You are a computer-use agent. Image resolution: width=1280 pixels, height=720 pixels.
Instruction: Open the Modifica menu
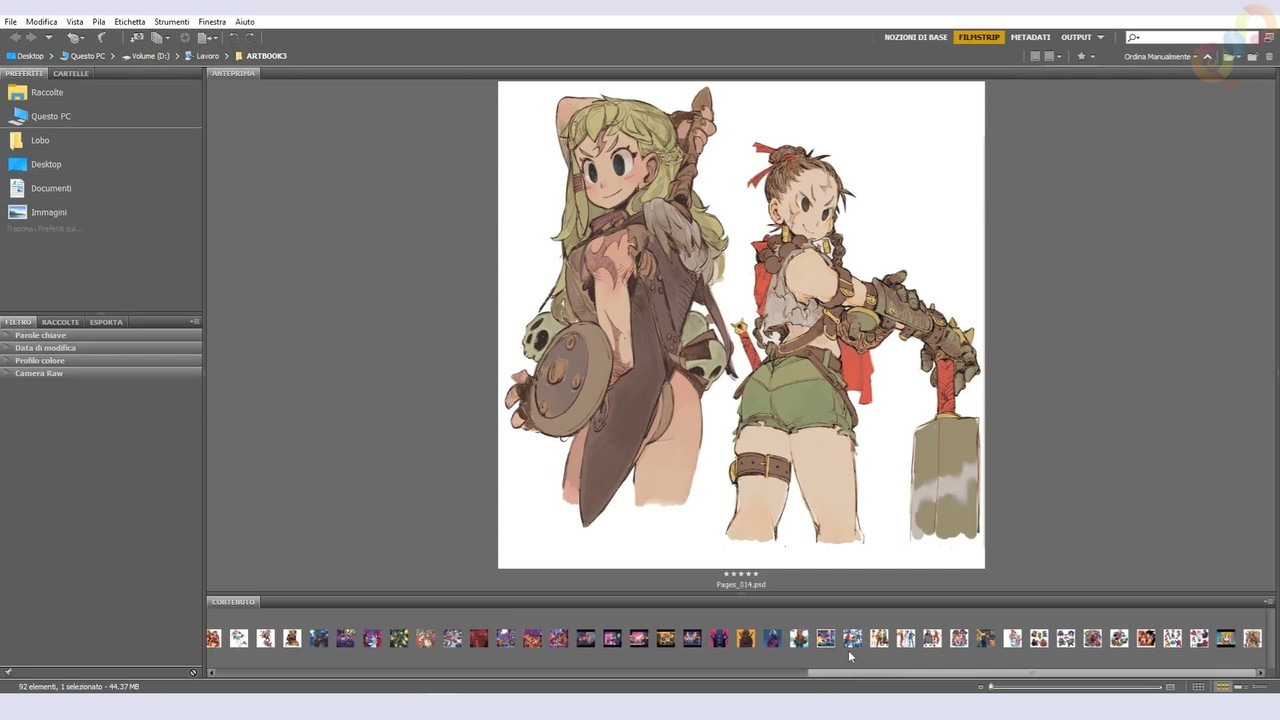pos(41,21)
